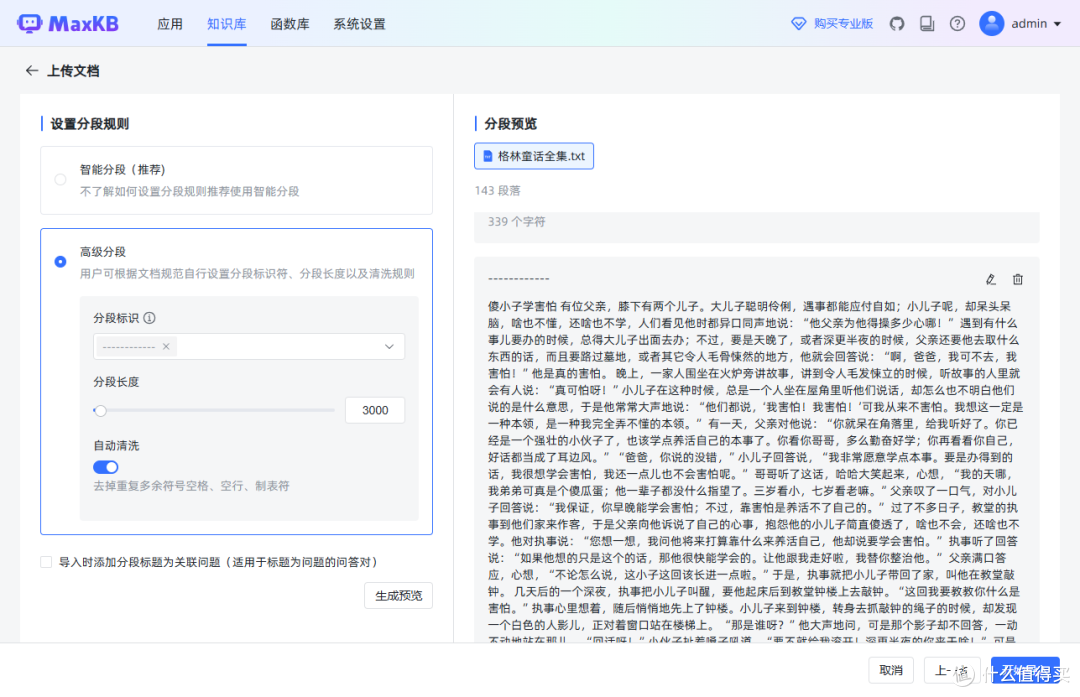
Task: Click the admin avatar icon
Action: click(990, 22)
